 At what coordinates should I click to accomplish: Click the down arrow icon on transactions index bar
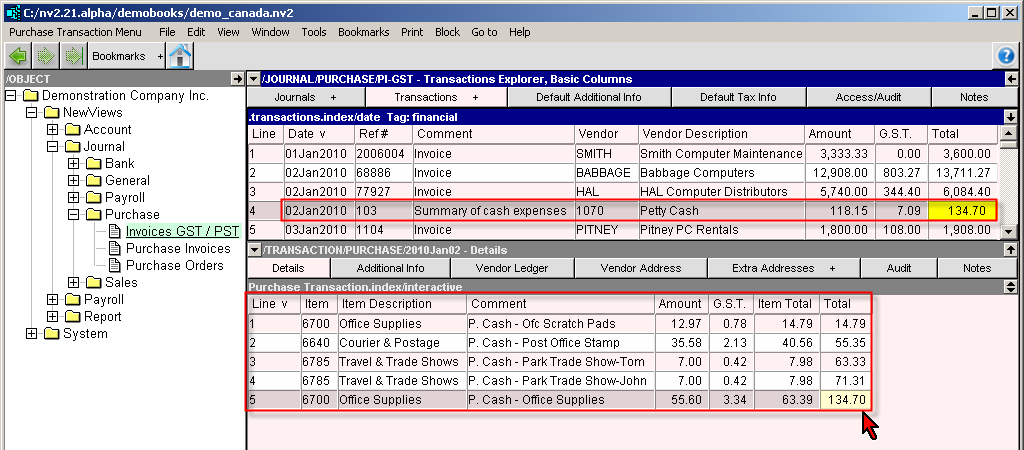1009,117
